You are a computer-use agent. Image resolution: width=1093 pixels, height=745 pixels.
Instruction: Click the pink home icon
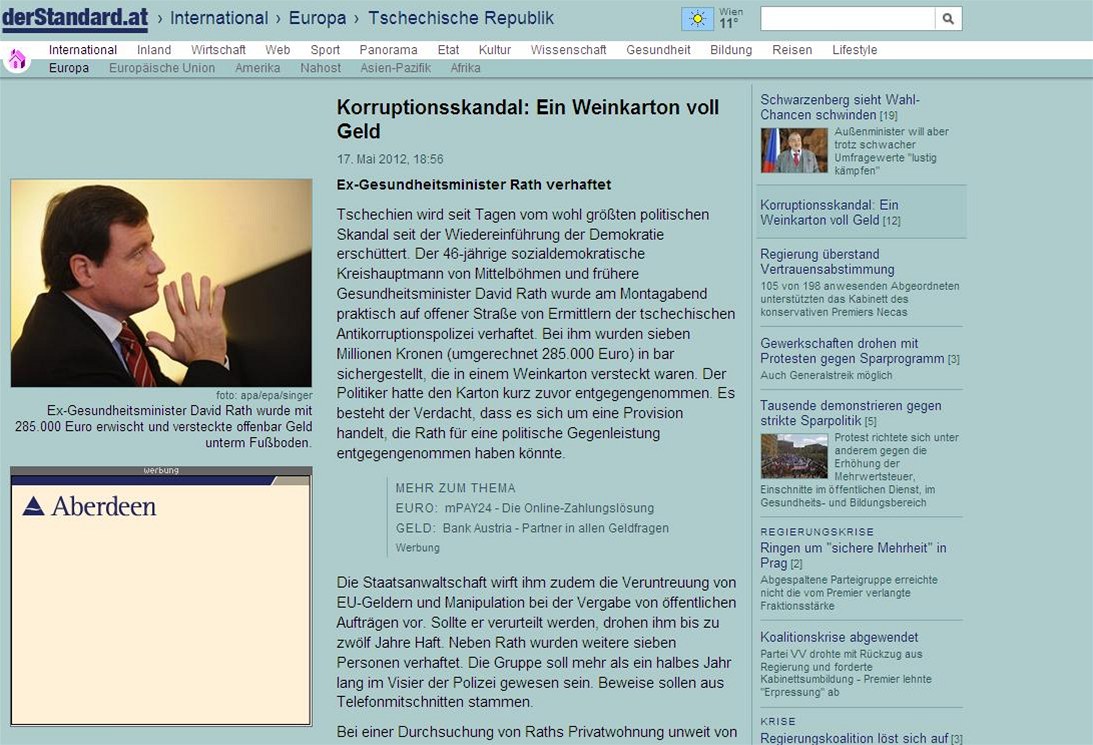16,60
